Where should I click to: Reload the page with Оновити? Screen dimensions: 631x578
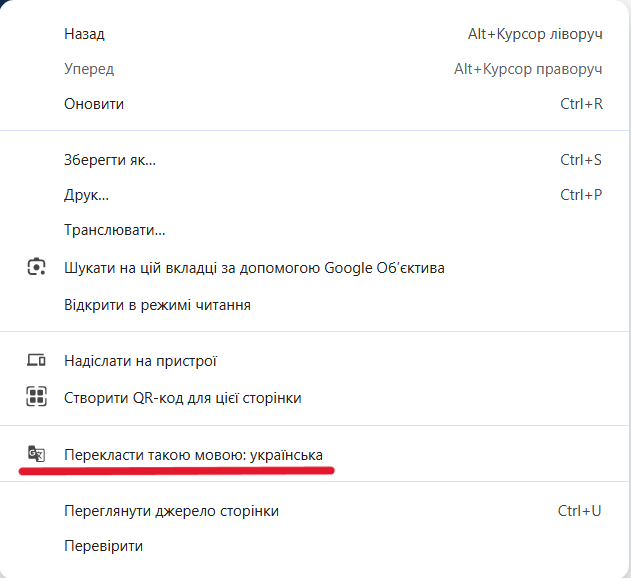tap(94, 104)
